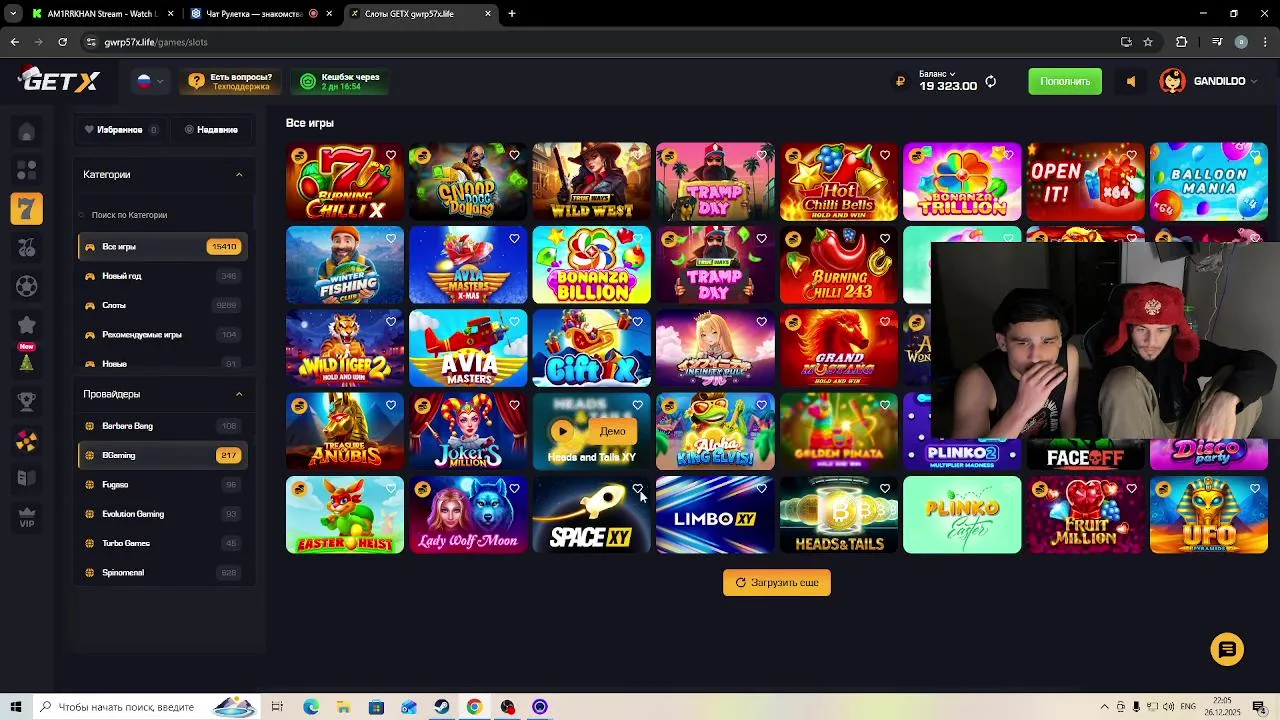Favorite the Aviamasters X-Mas game

[x=514, y=238]
